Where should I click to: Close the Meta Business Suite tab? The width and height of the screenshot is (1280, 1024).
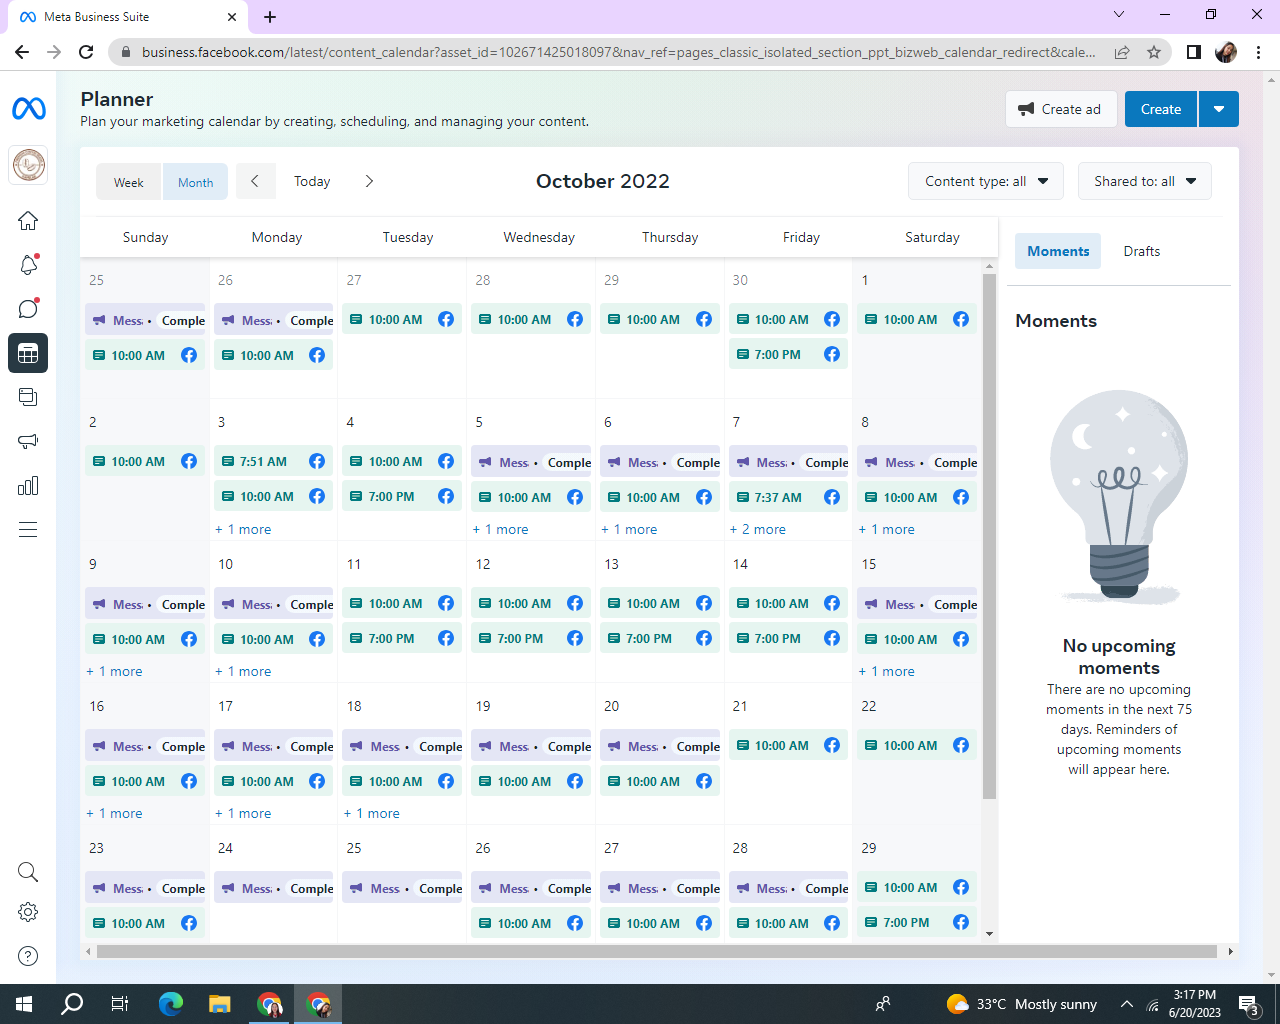tap(232, 17)
